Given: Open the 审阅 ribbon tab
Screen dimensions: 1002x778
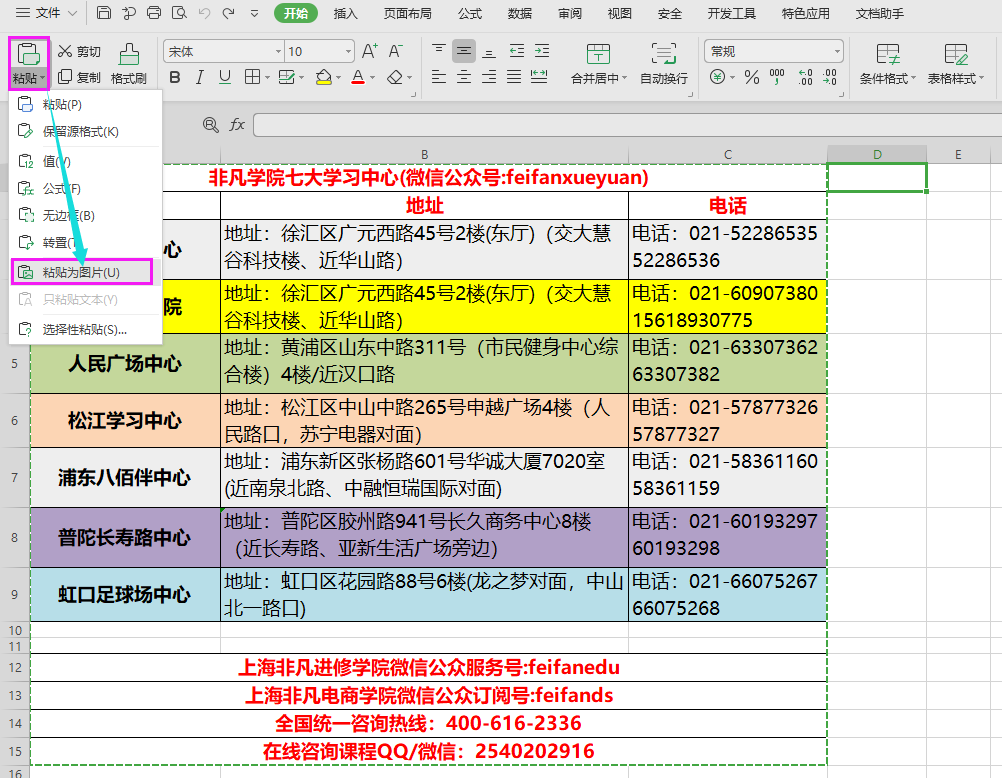Looking at the screenshot, I should point(570,13).
